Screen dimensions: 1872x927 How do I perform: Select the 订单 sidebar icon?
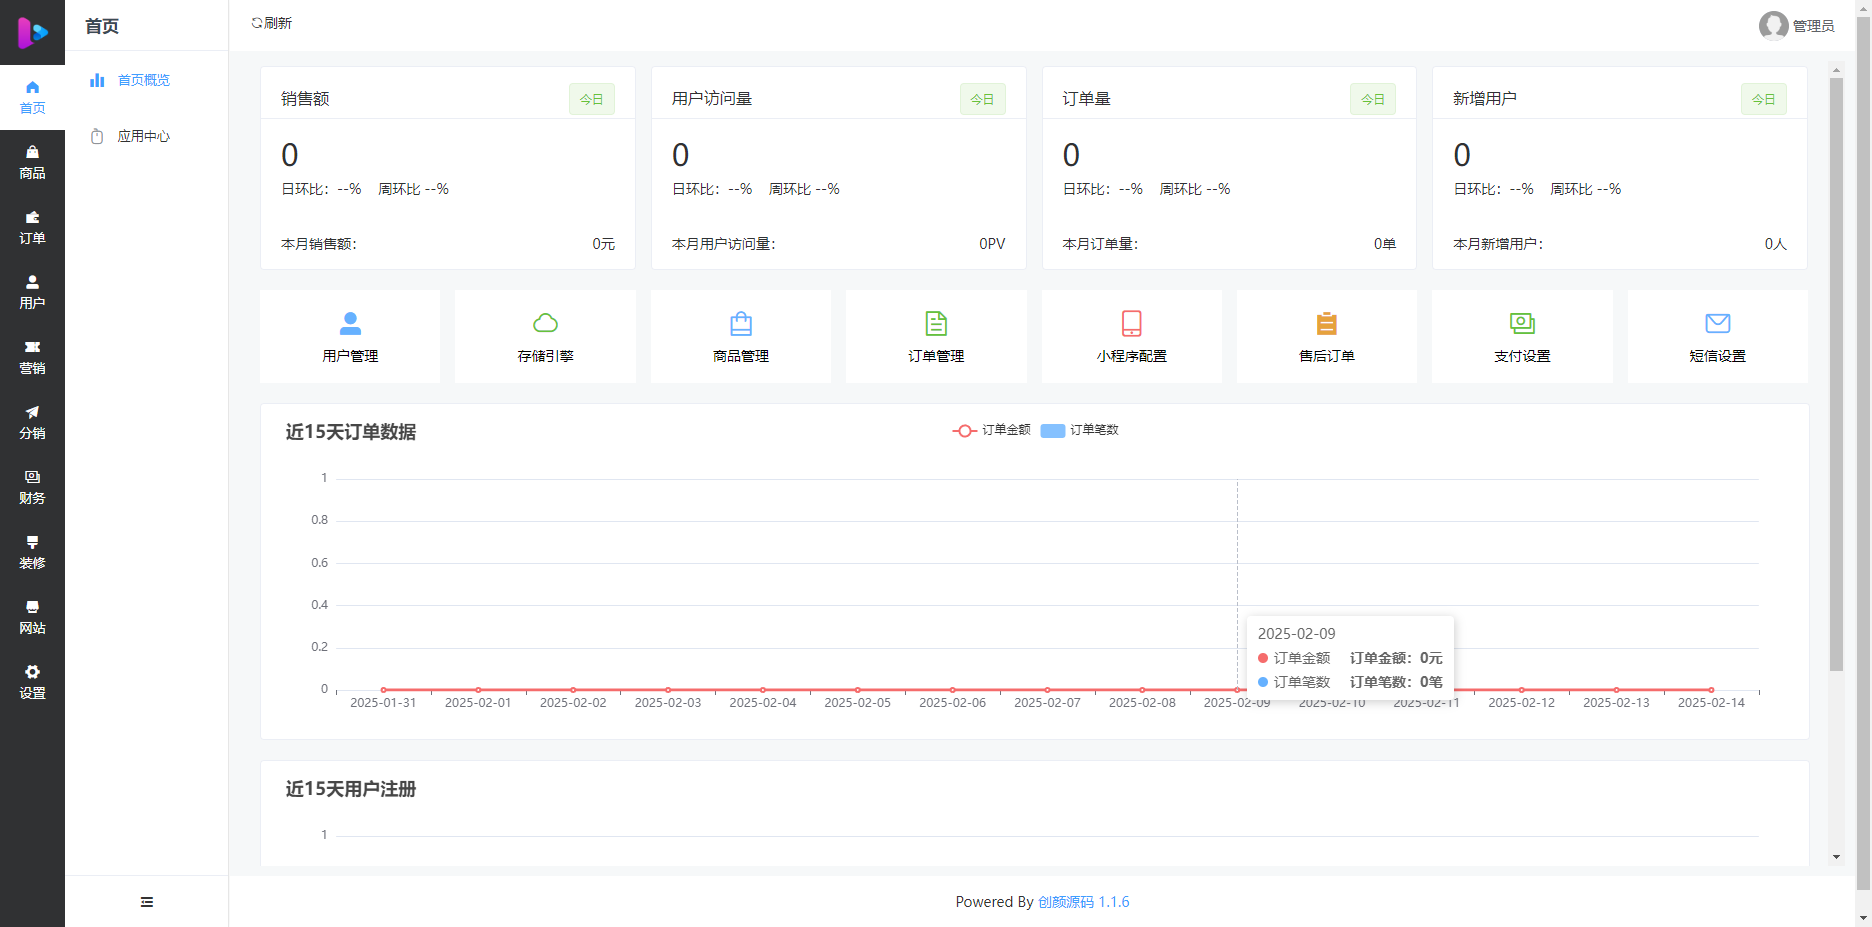(33, 226)
